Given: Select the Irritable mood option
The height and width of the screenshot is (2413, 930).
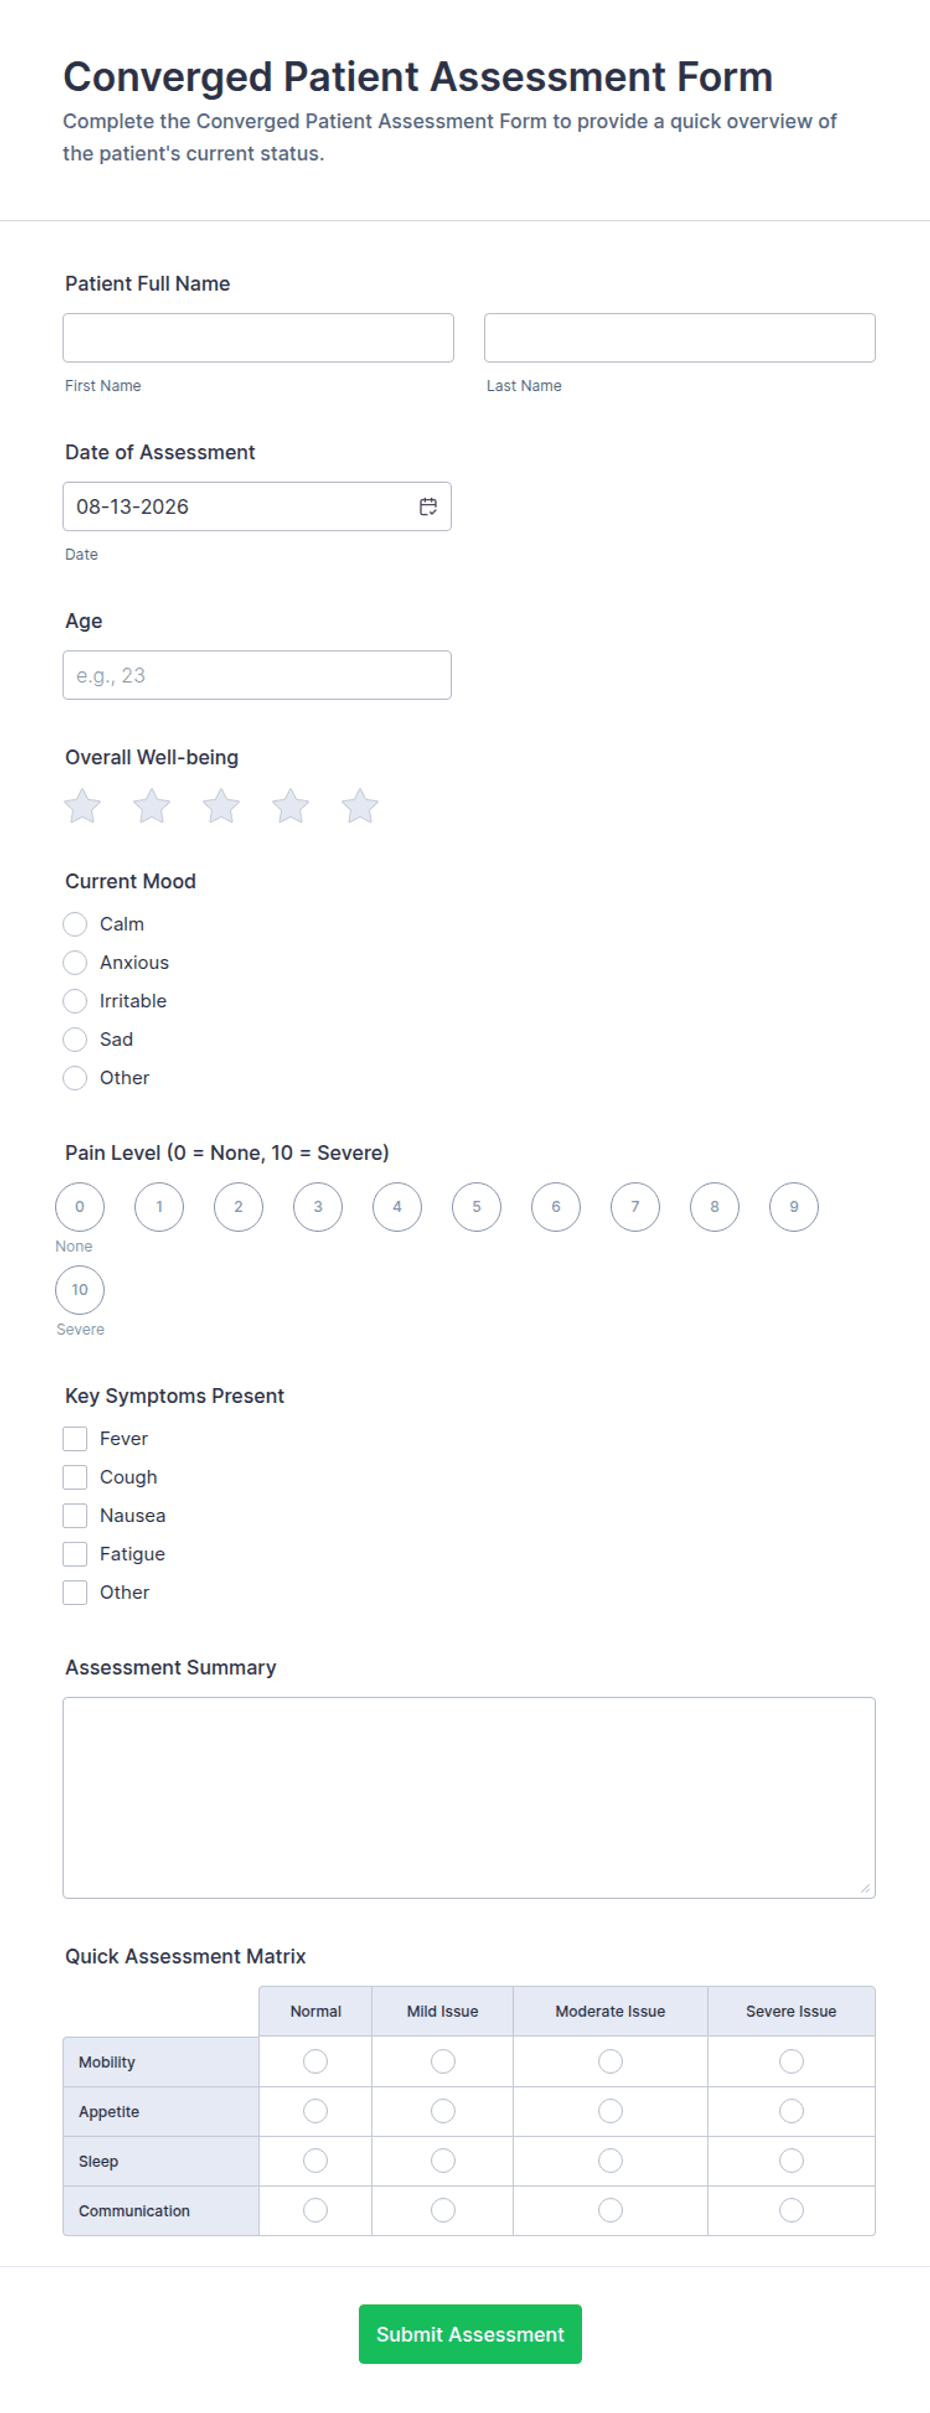Looking at the screenshot, I should [x=75, y=1001].
